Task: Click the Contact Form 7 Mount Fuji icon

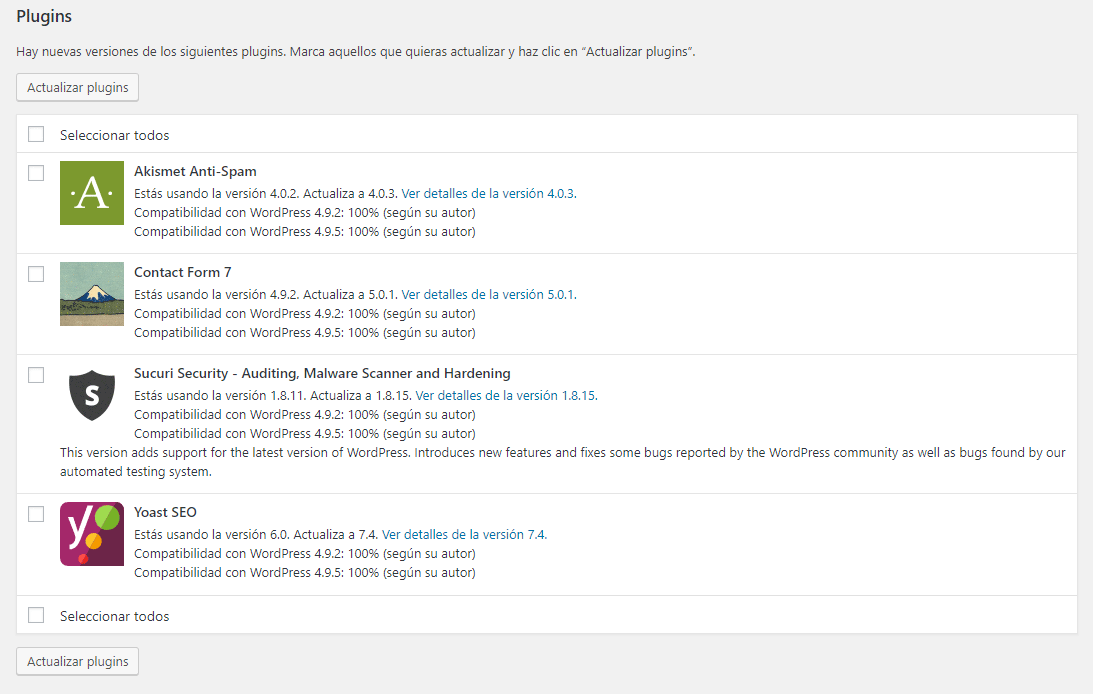Action: 91,294
